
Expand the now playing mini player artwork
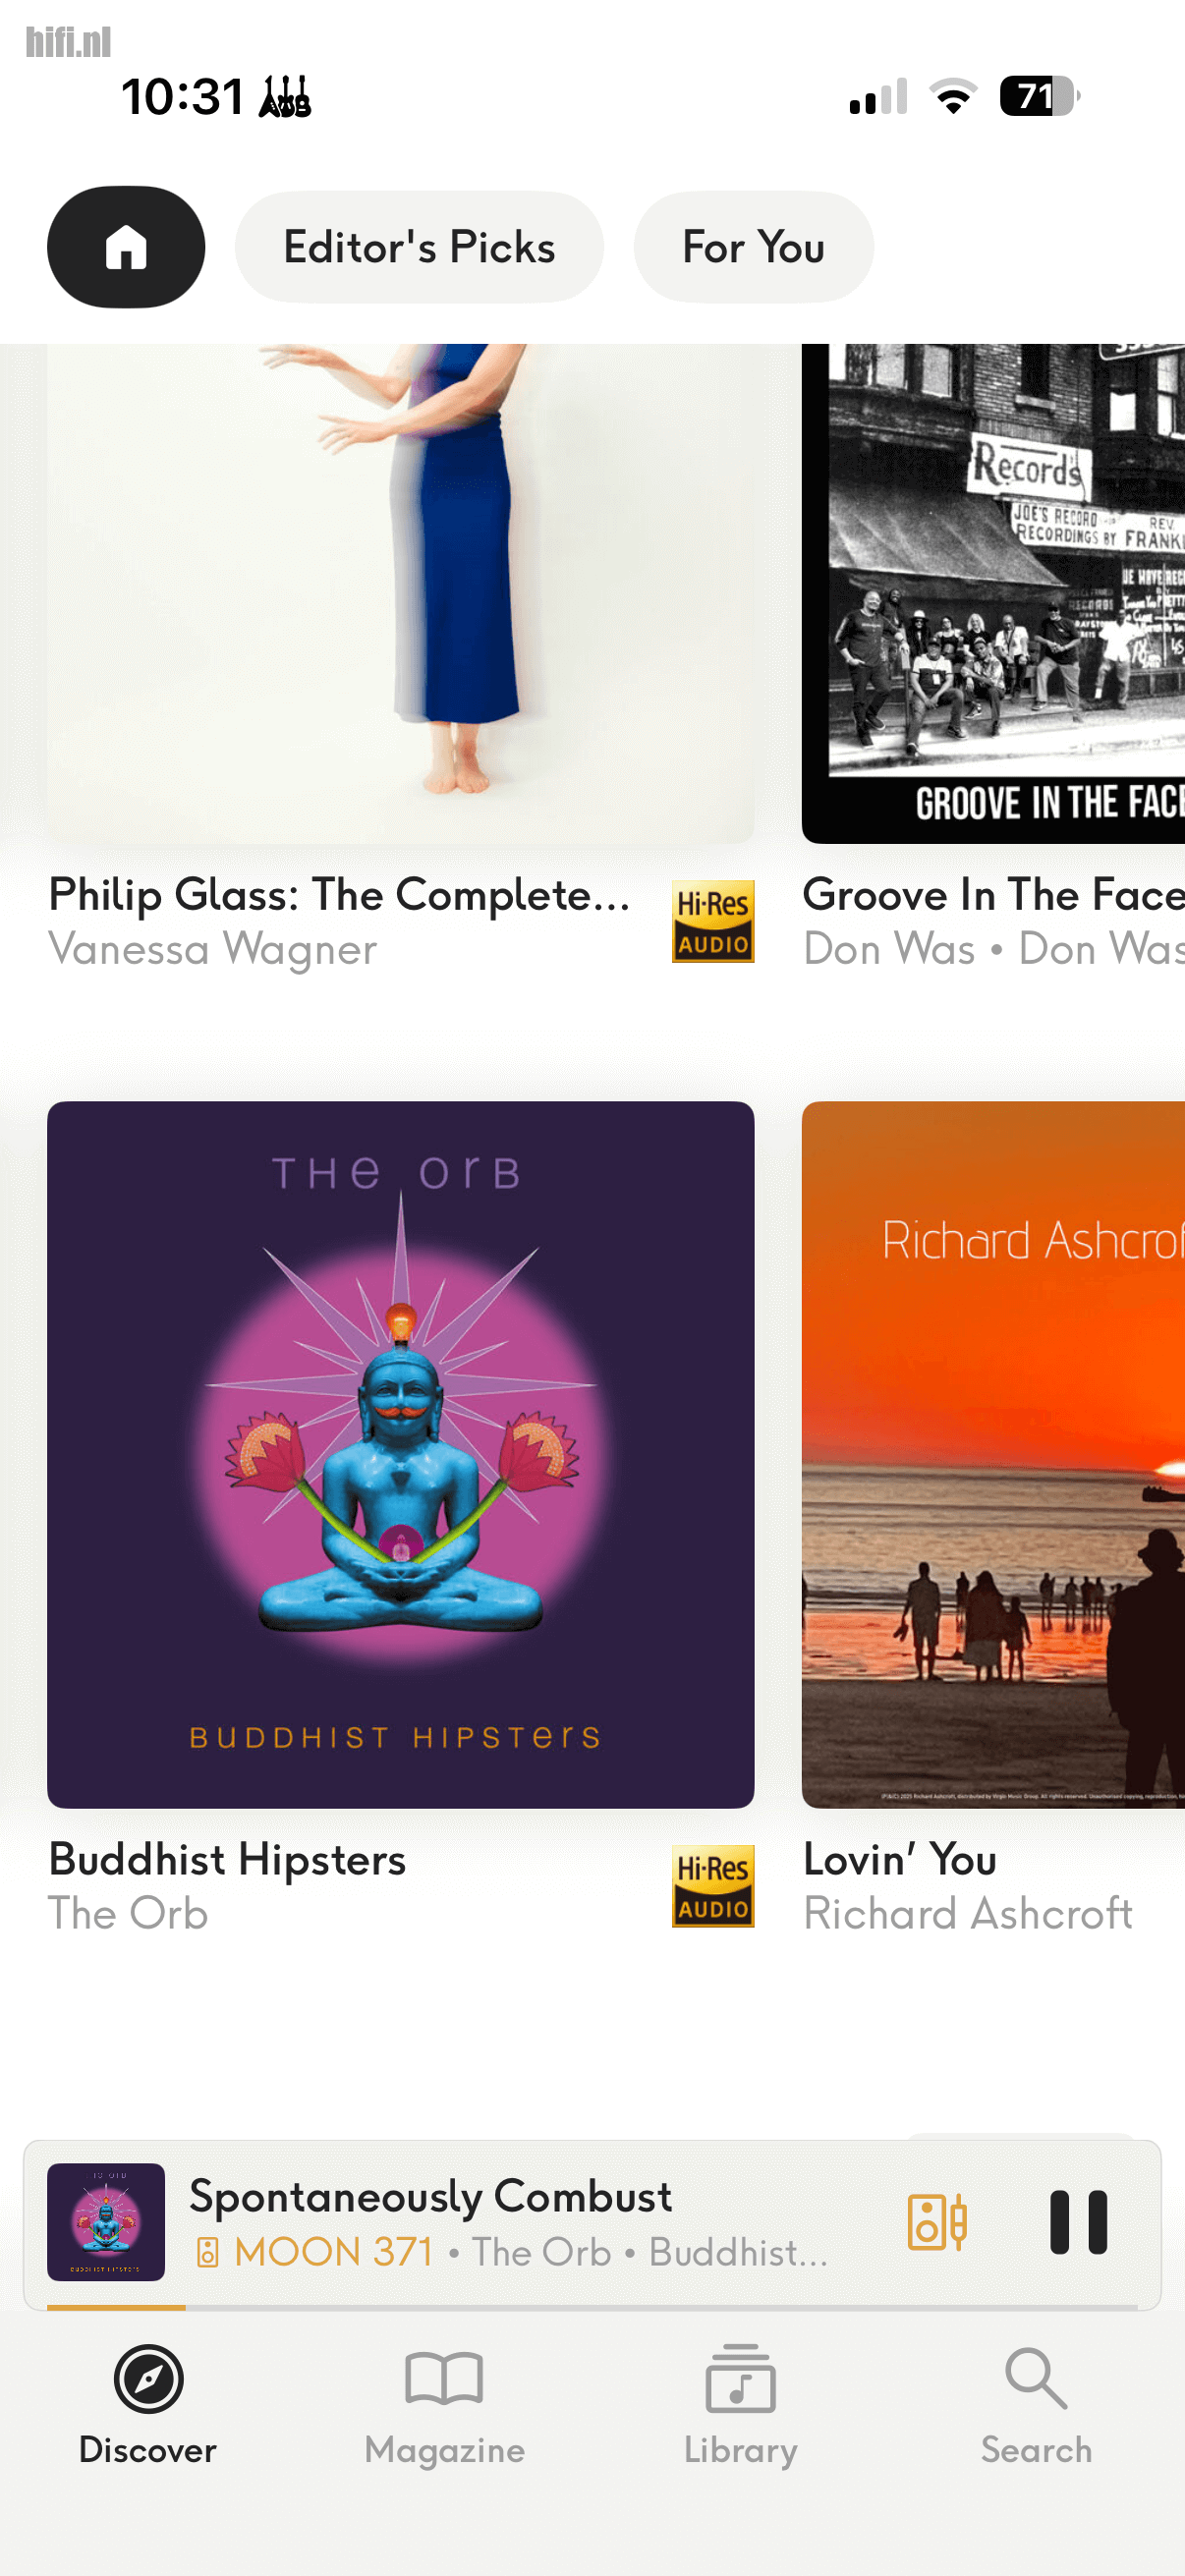(106, 2222)
